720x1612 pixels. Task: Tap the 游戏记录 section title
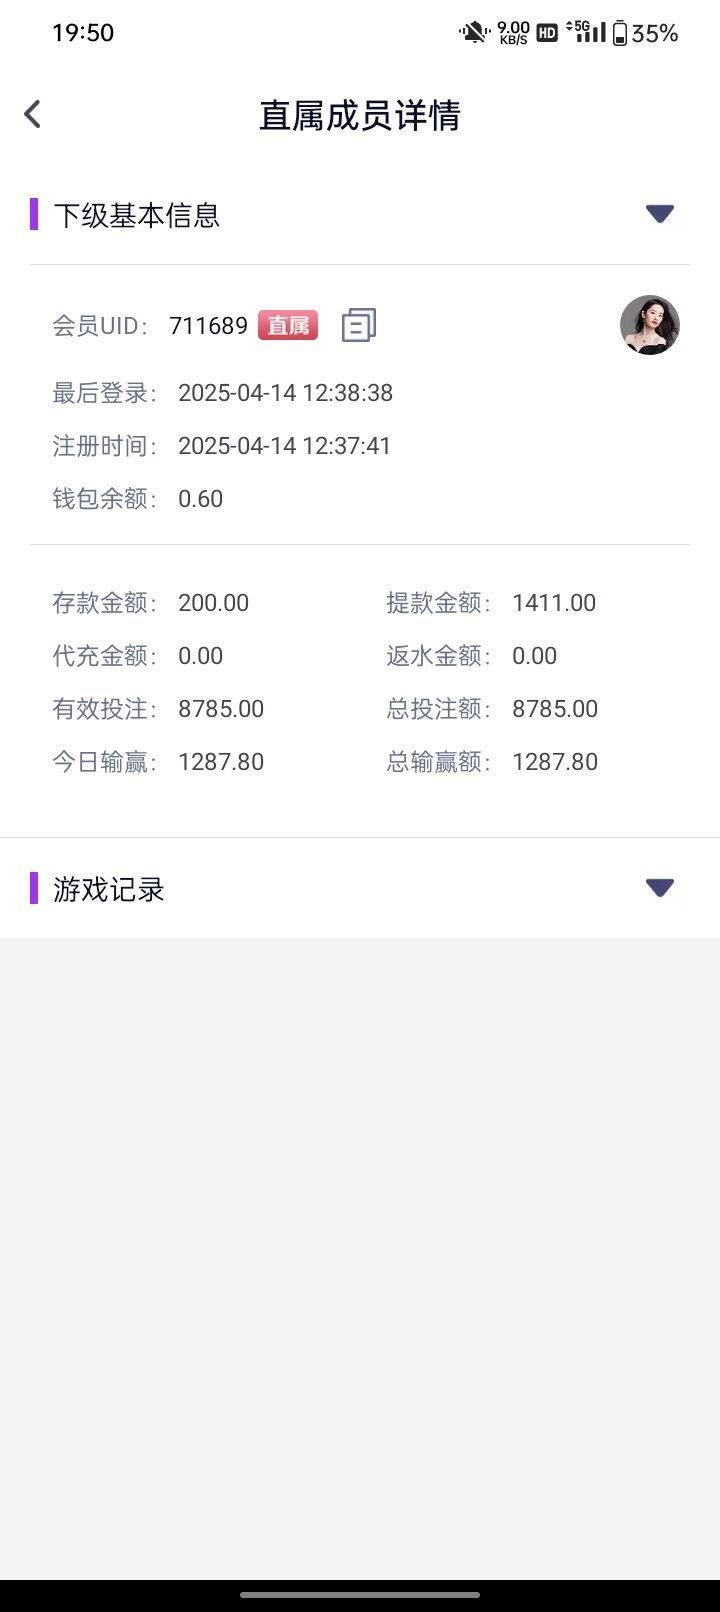click(109, 889)
